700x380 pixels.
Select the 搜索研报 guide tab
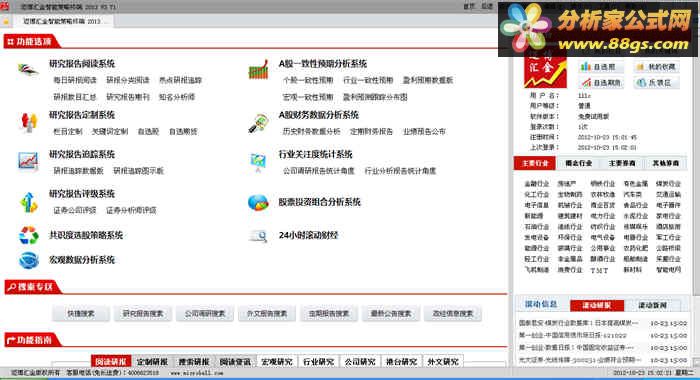point(194,362)
